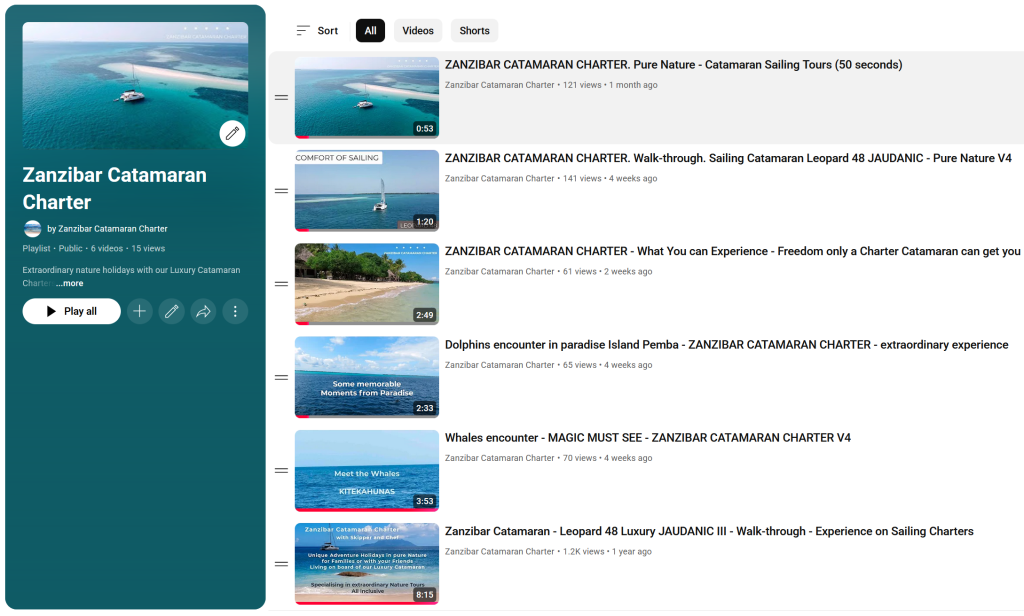Viewport: 1024px width, 616px height.
Task: Open the Sort menu
Action: click(x=317, y=31)
